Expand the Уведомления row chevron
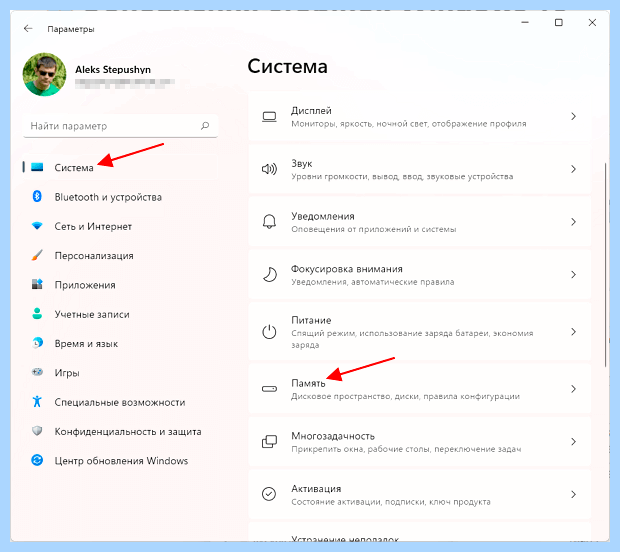The height and width of the screenshot is (552, 620). click(573, 221)
